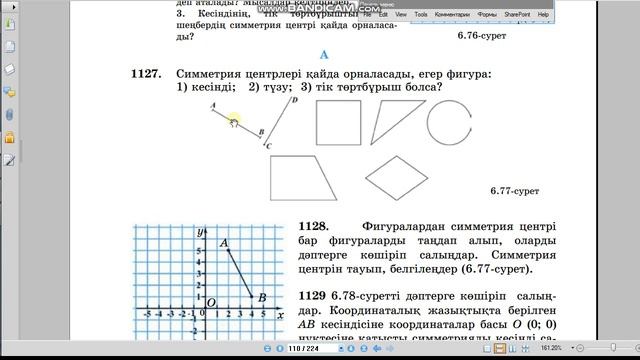Go to the first page
Image resolution: width=640 pixels, height=360 pixels.
[x=267, y=349]
